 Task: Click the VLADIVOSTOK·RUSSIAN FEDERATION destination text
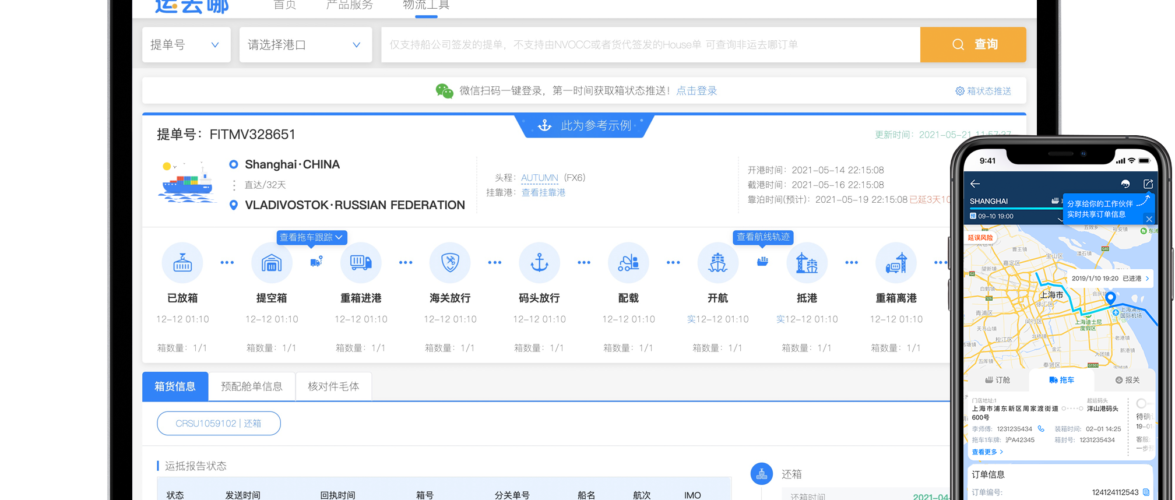(x=355, y=205)
